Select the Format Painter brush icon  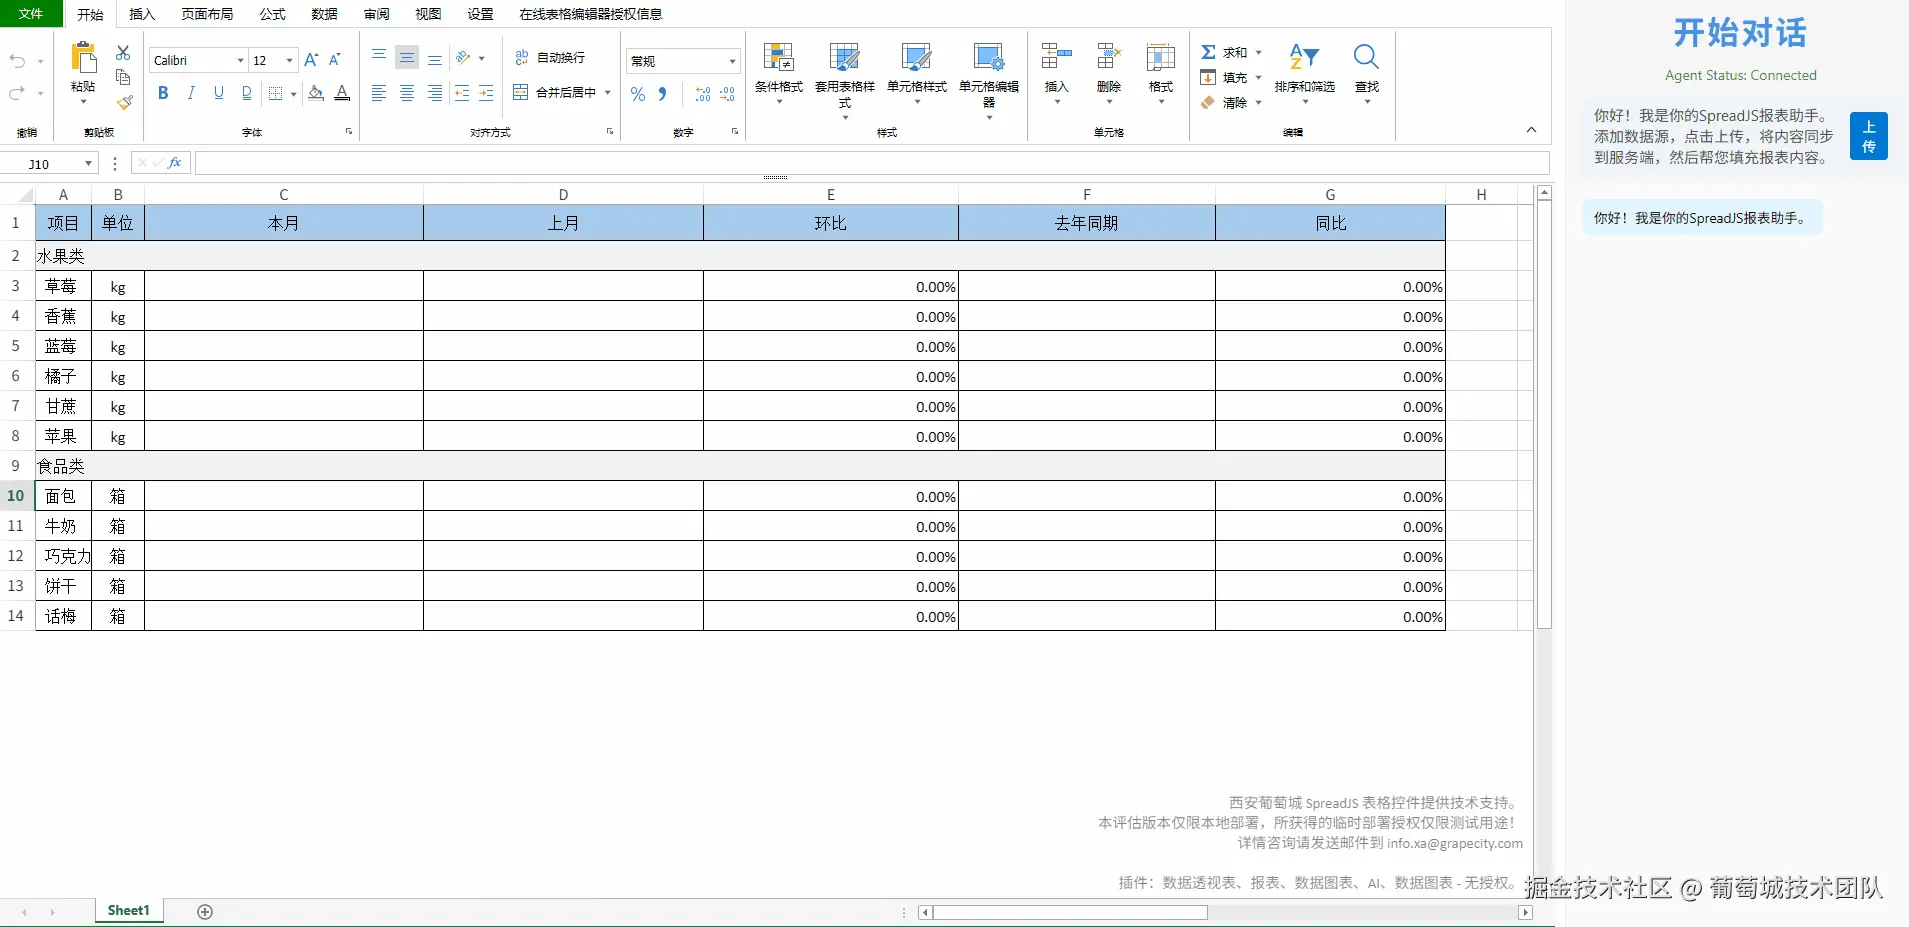[124, 102]
